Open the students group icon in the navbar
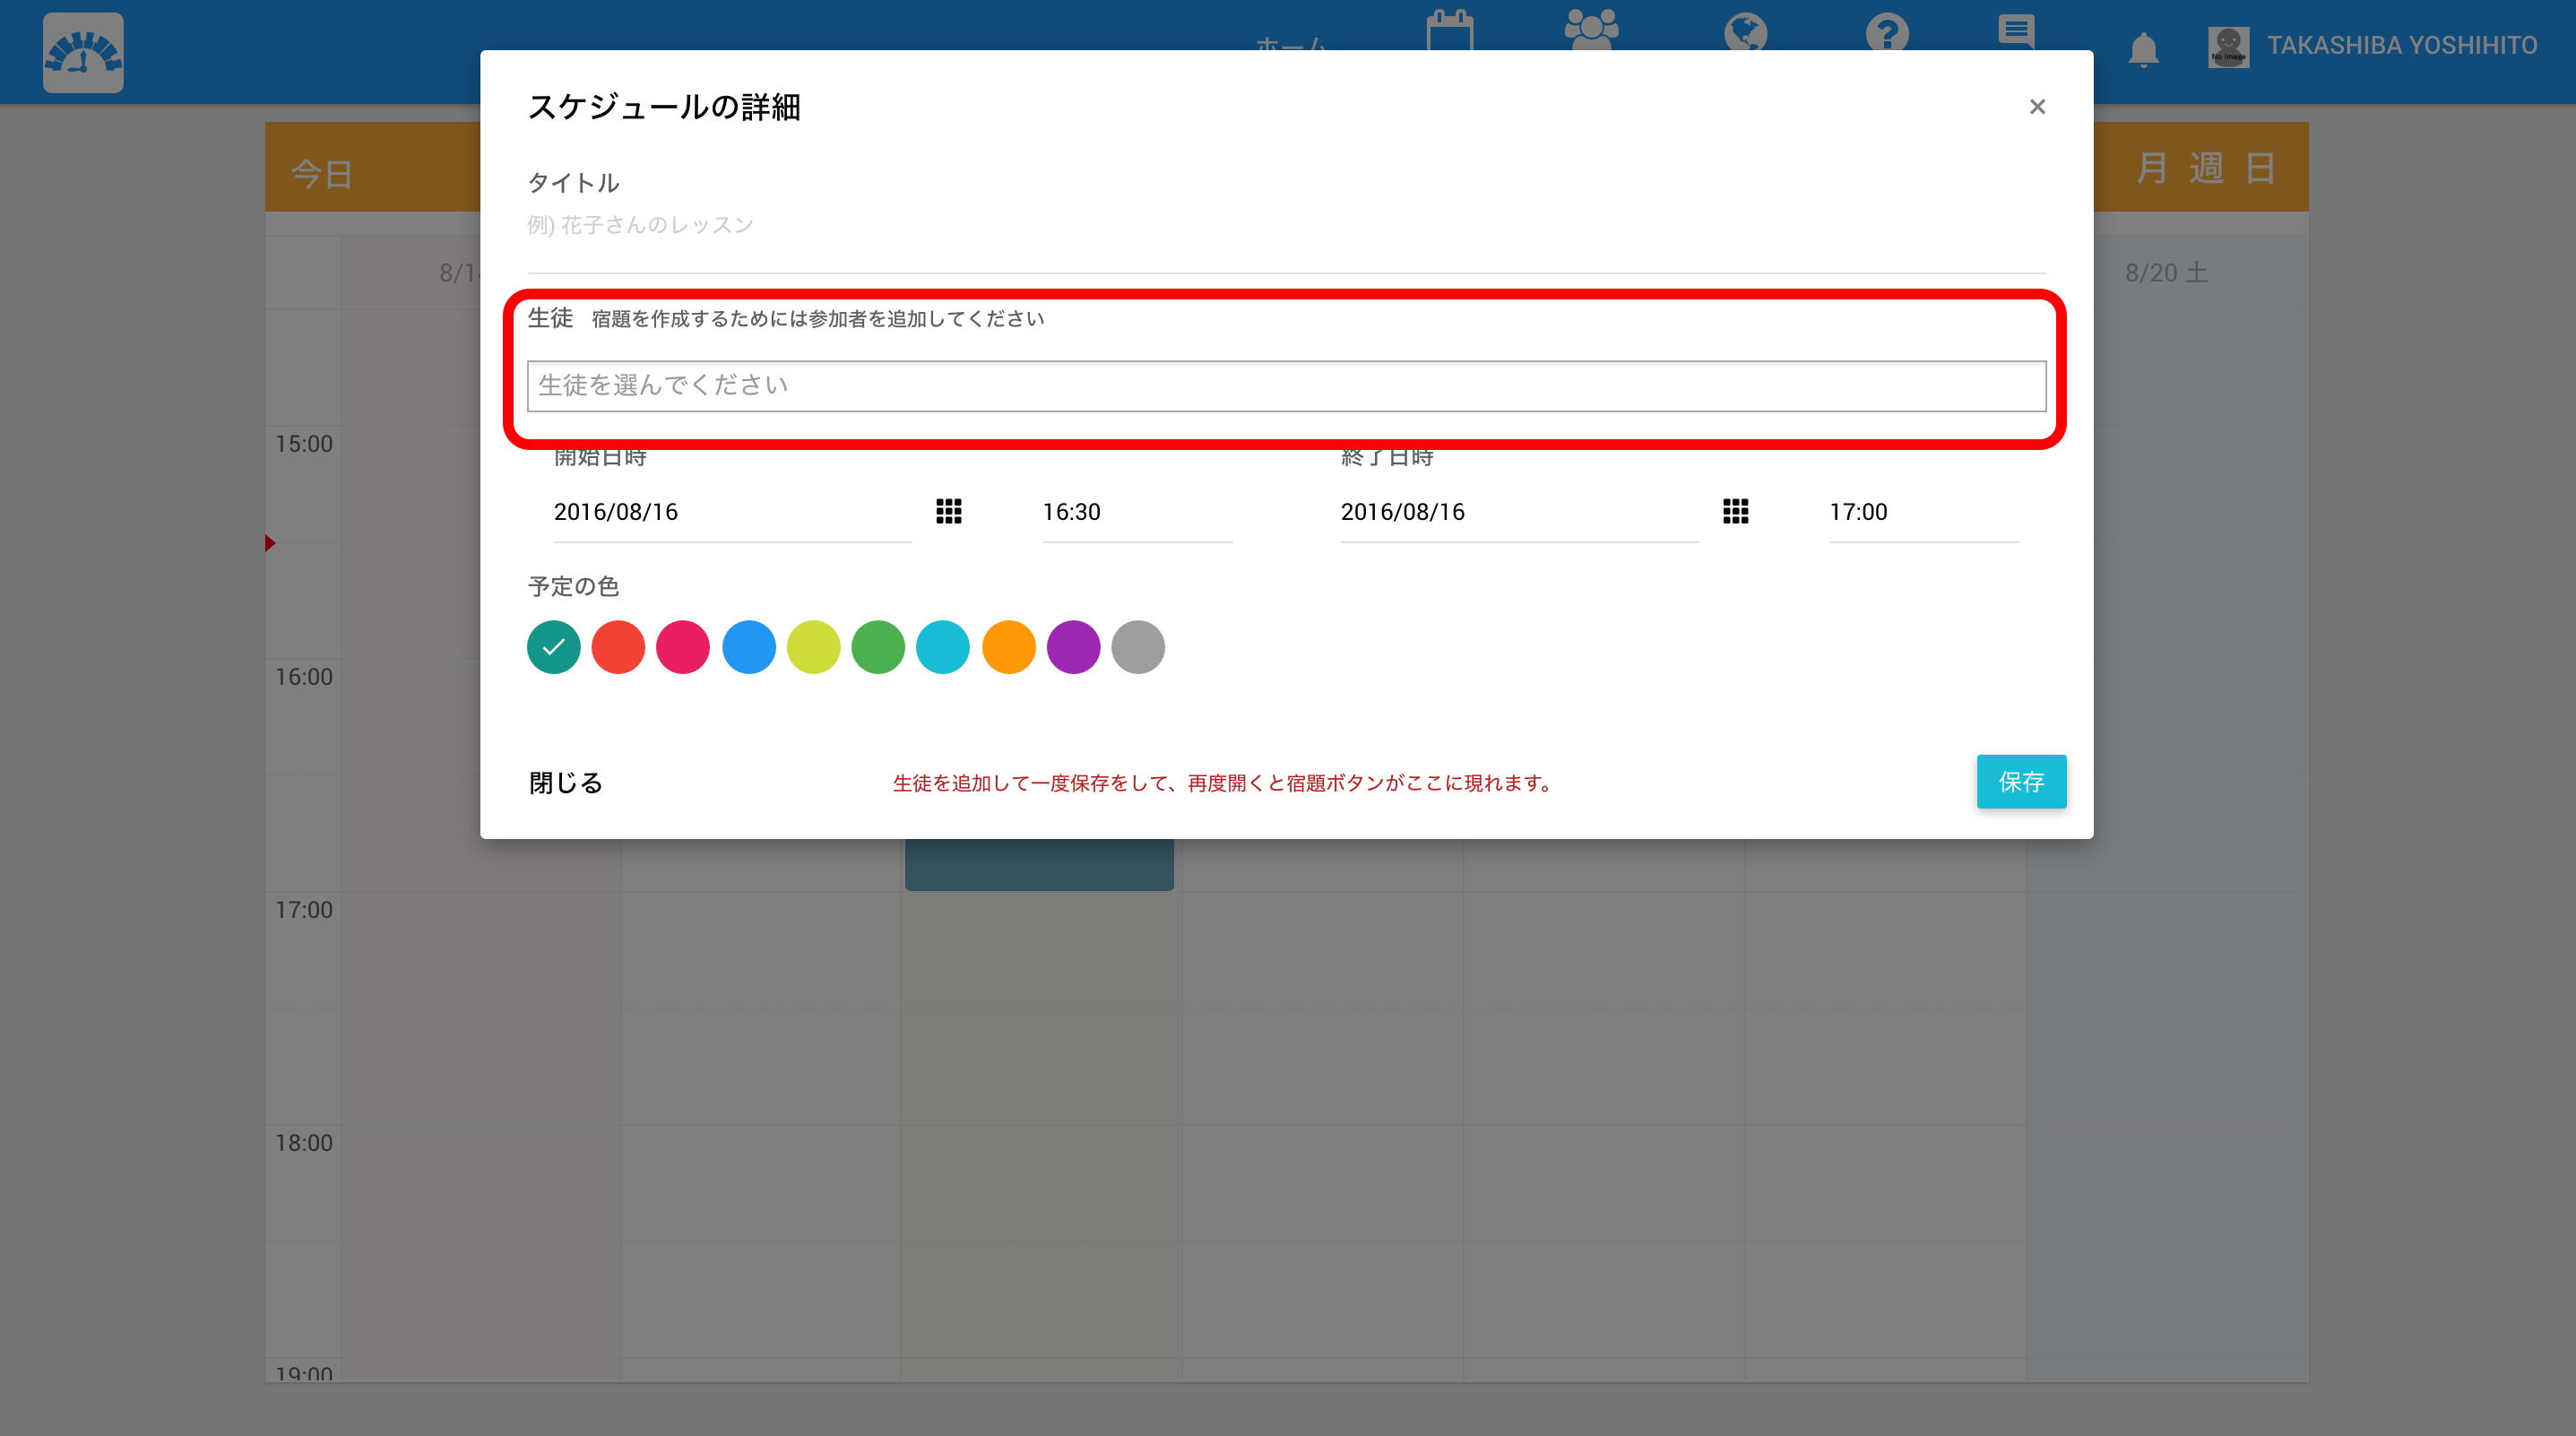Screen dimensions: 2576x1436 click(x=1591, y=30)
